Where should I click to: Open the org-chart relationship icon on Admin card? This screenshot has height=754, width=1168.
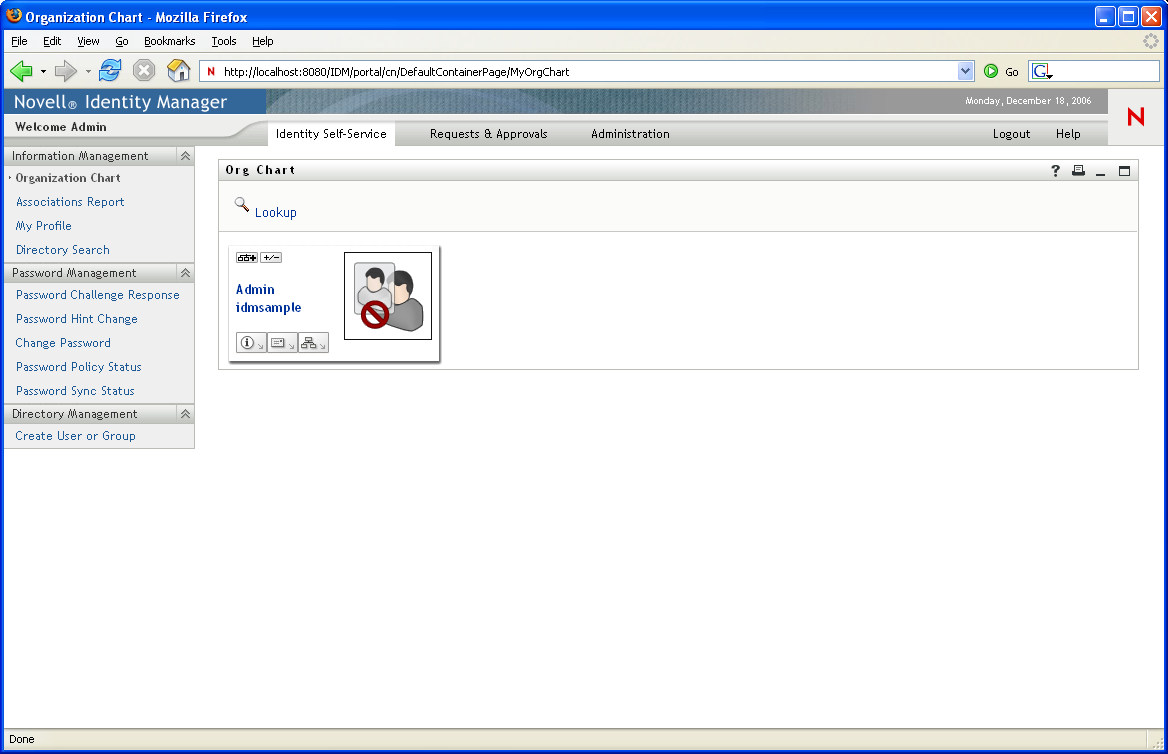(x=314, y=343)
